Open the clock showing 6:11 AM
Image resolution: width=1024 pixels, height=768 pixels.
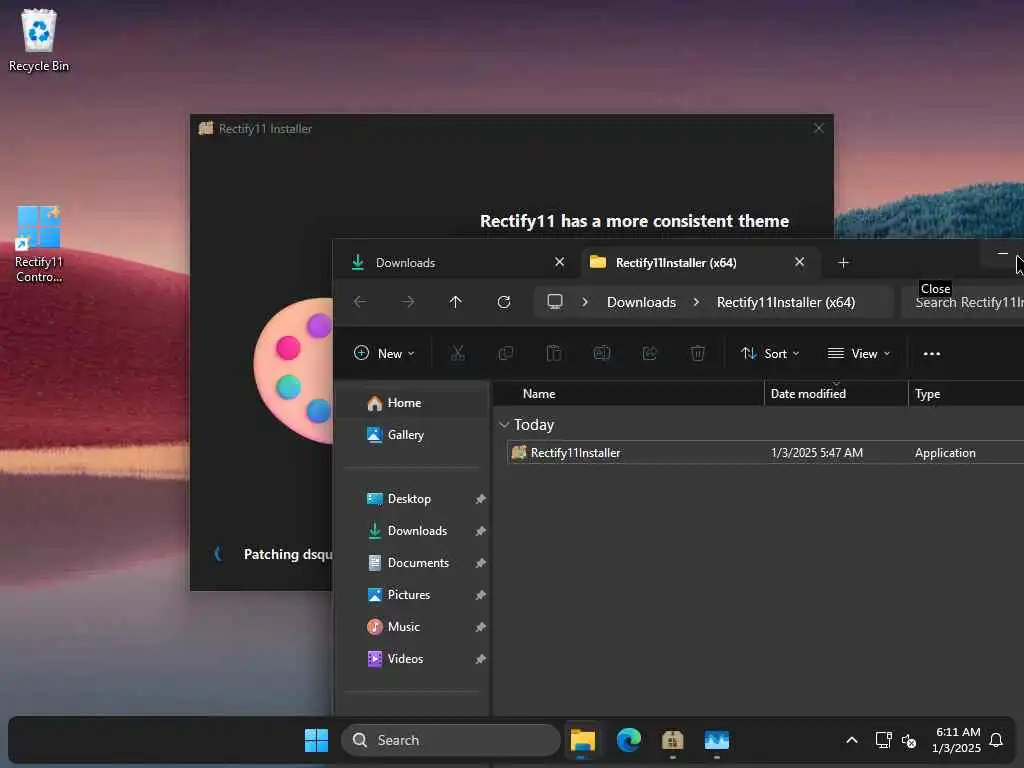tap(957, 740)
